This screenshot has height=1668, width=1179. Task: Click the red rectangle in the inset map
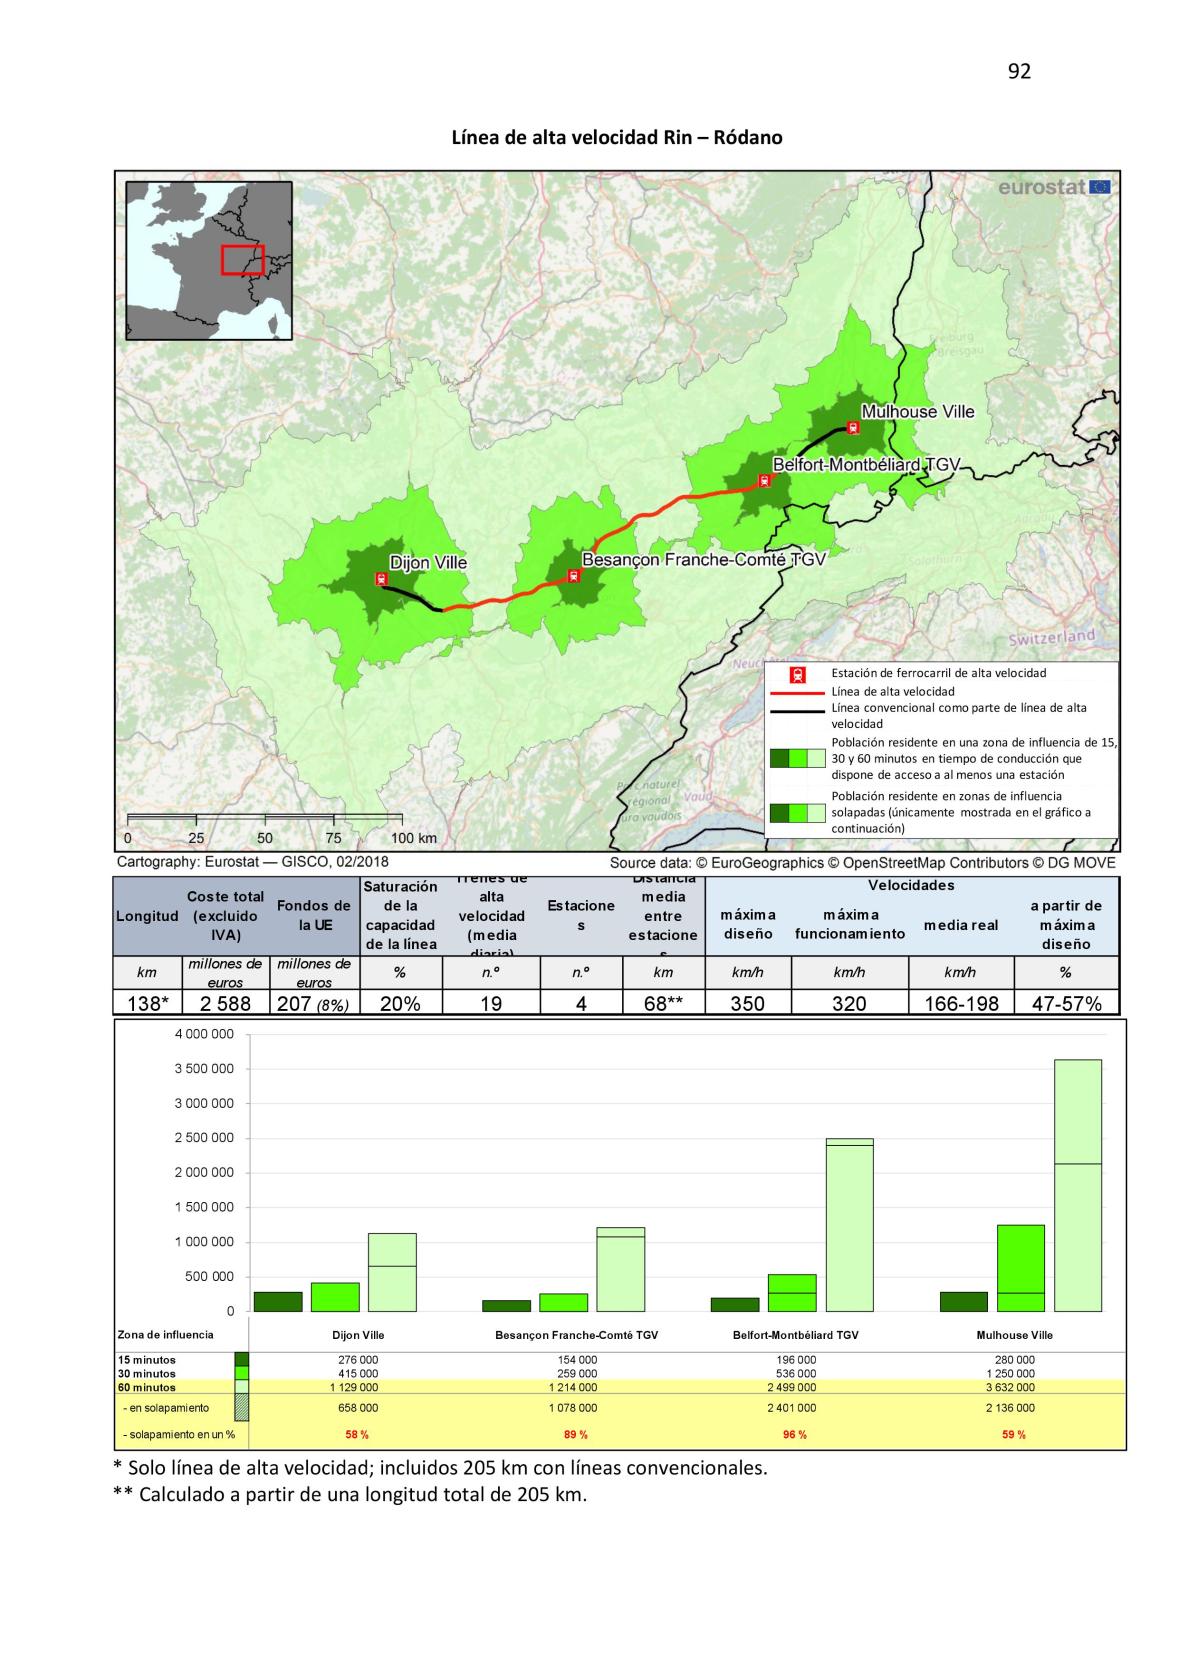(x=242, y=260)
